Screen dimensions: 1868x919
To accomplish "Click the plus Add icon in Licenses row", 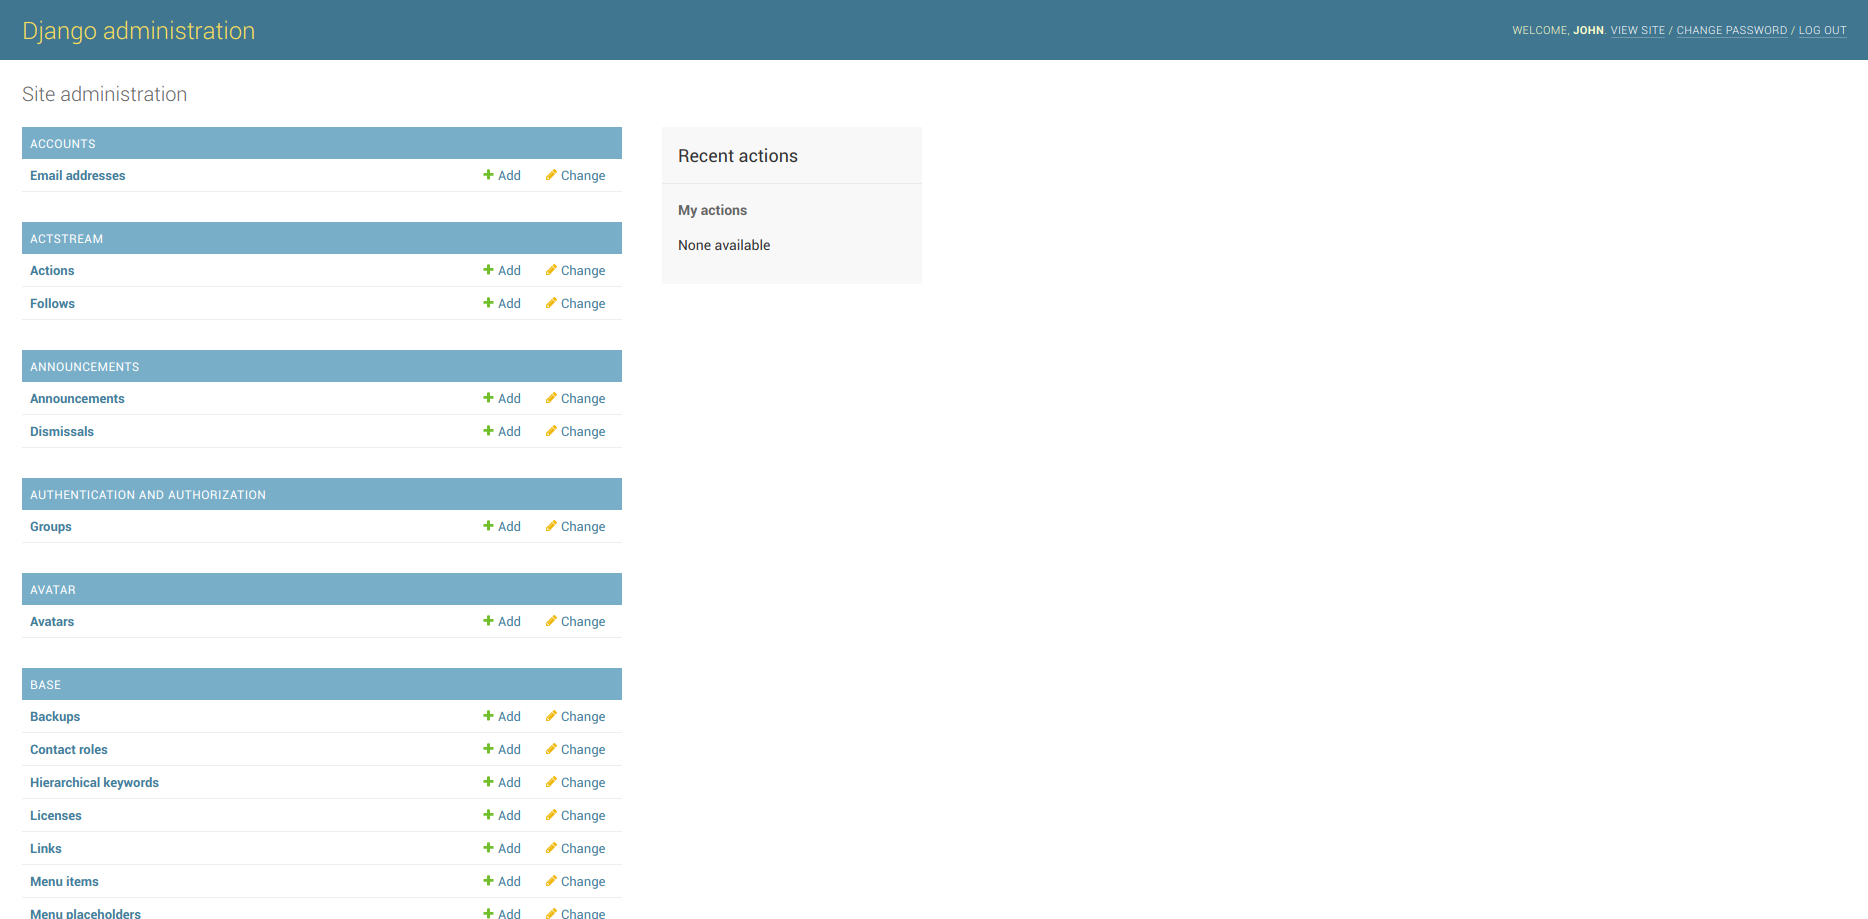I will click(x=488, y=815).
